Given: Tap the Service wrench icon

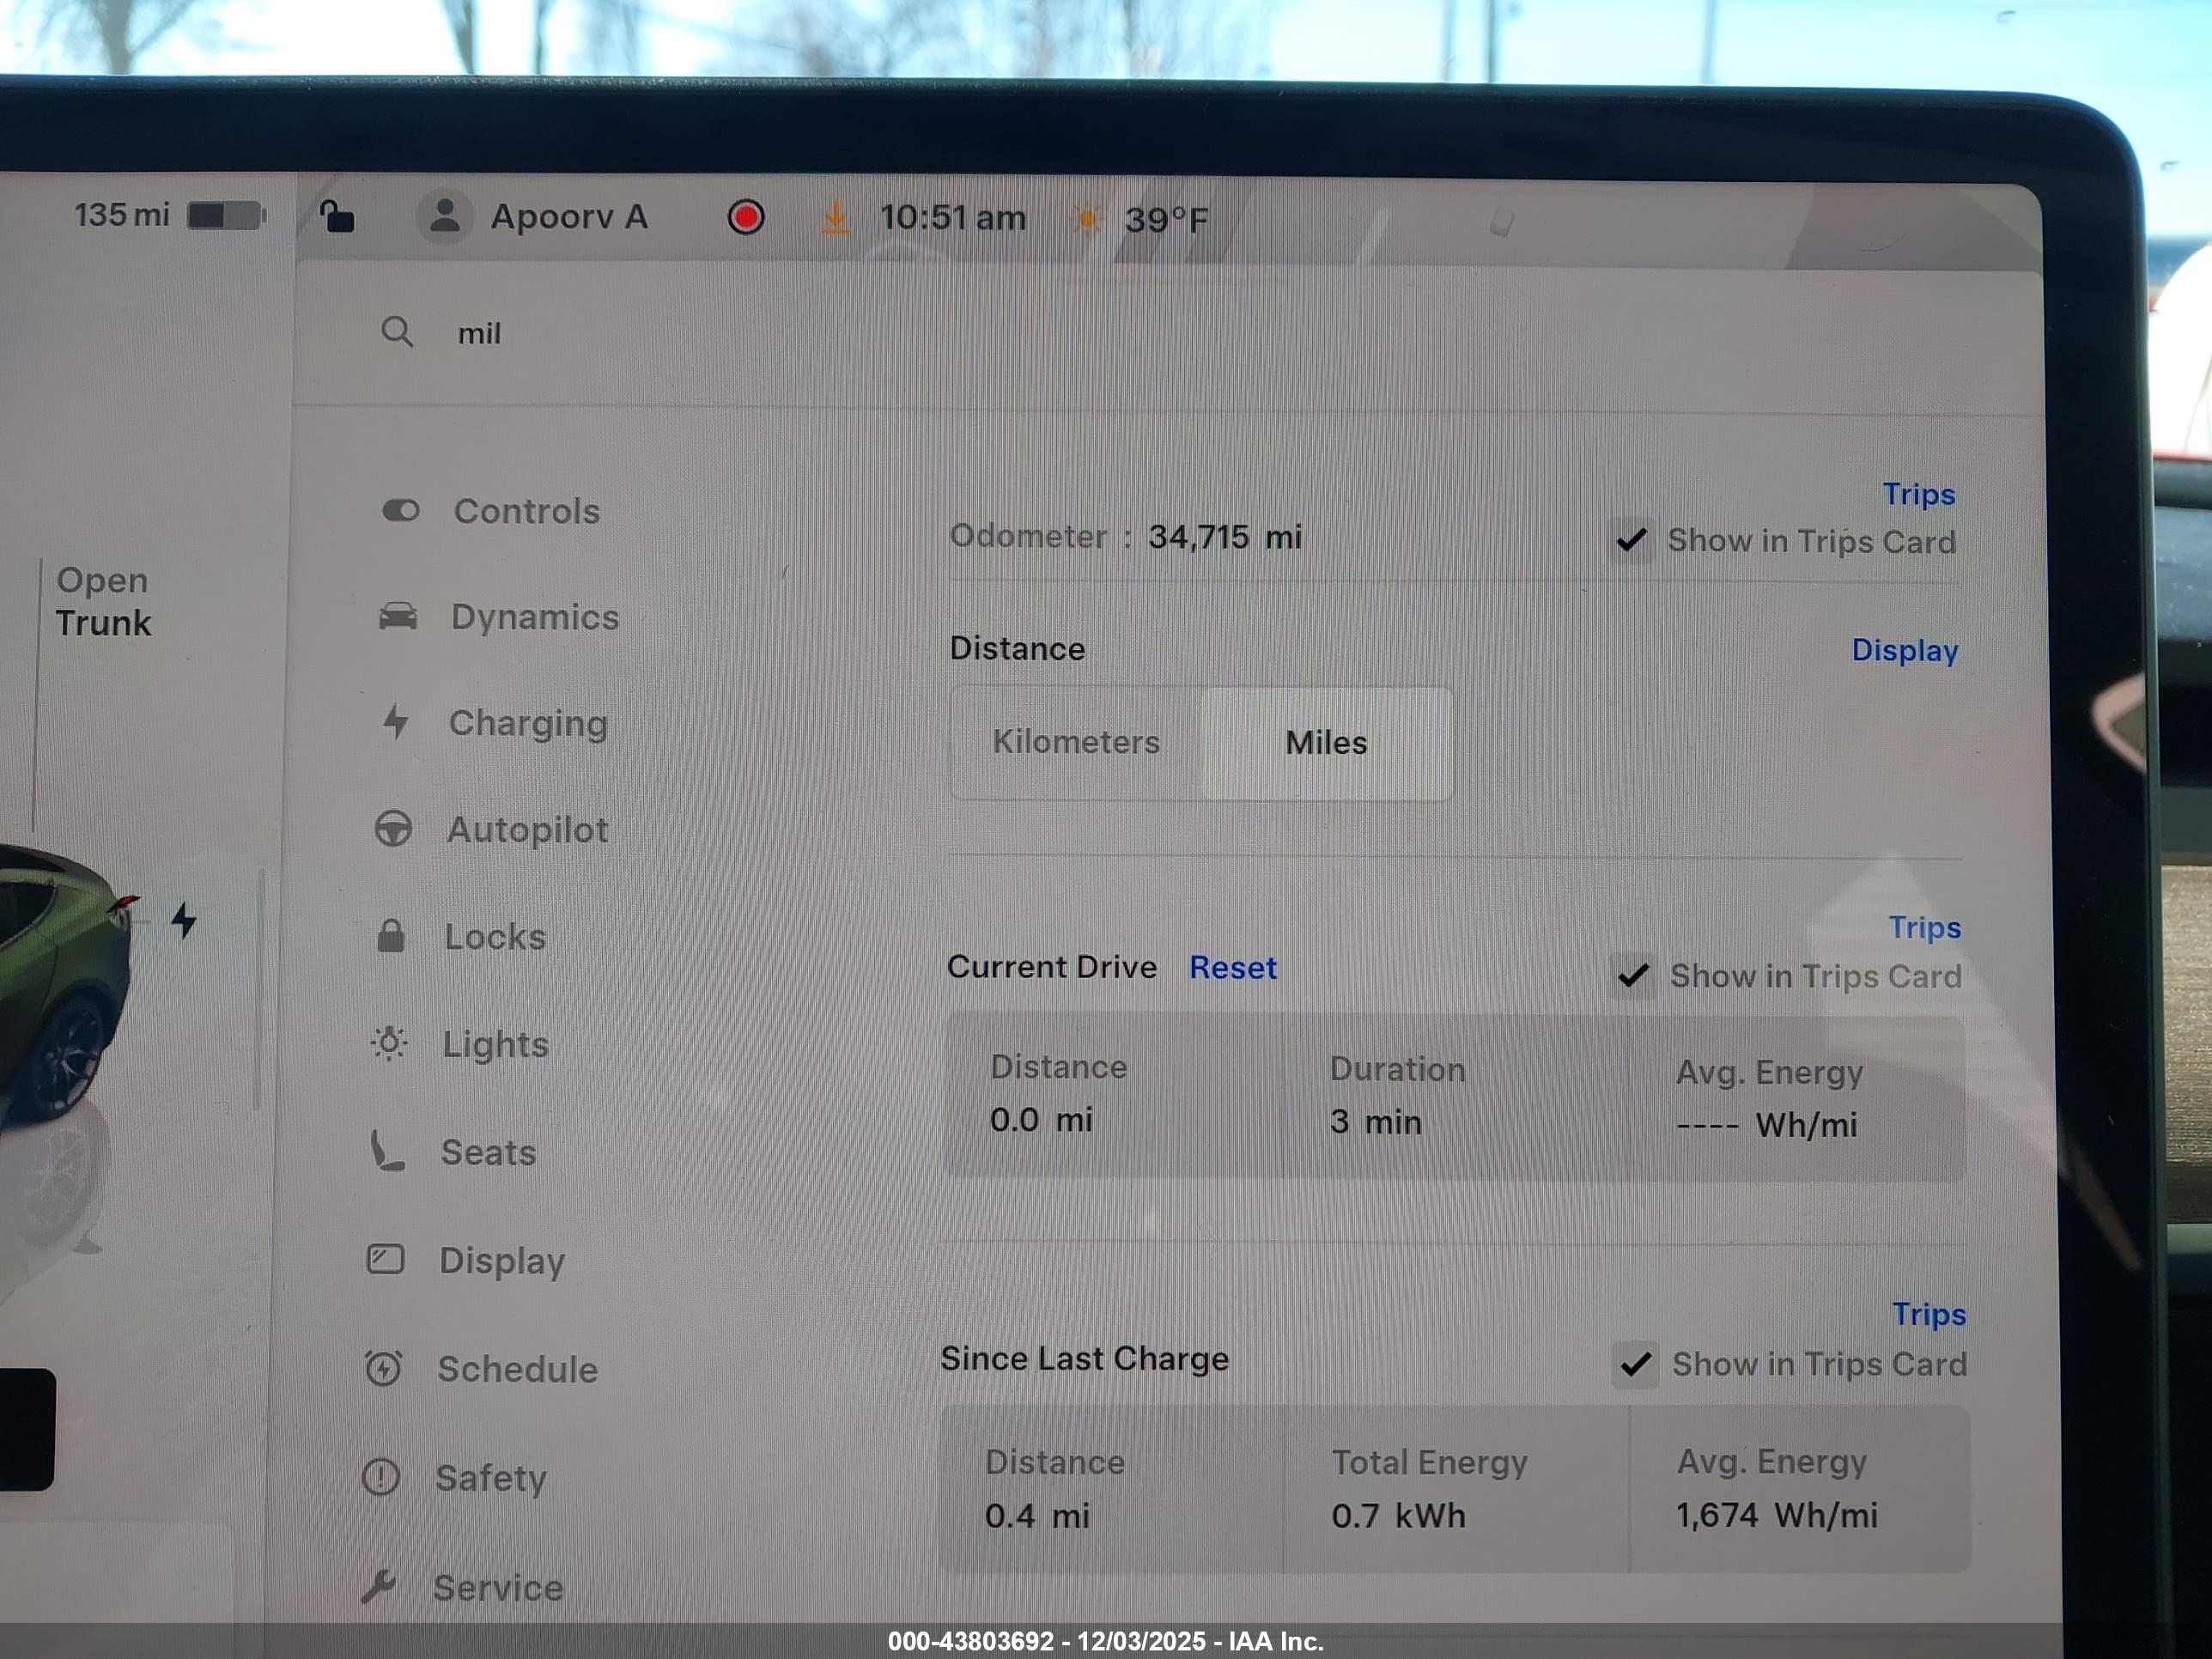Looking at the screenshot, I should coord(379,1586).
